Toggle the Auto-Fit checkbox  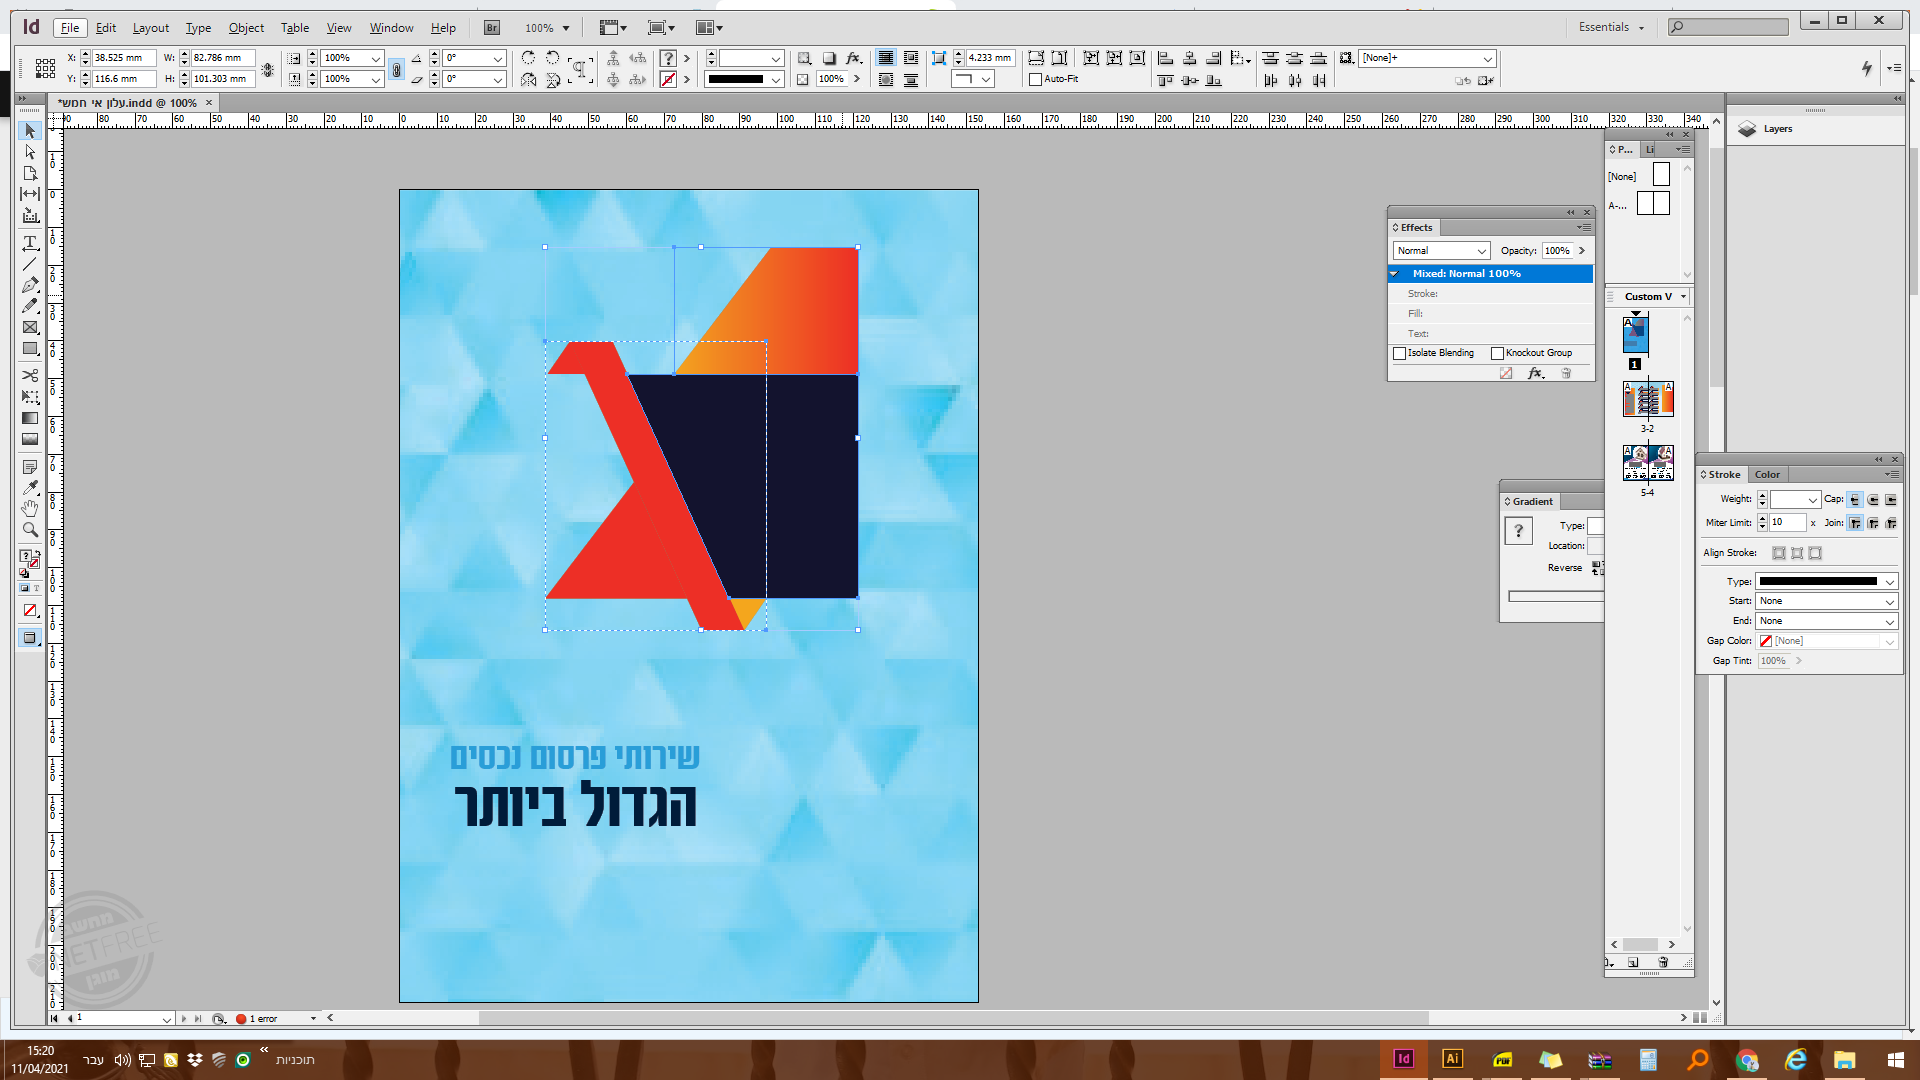pos(1036,79)
